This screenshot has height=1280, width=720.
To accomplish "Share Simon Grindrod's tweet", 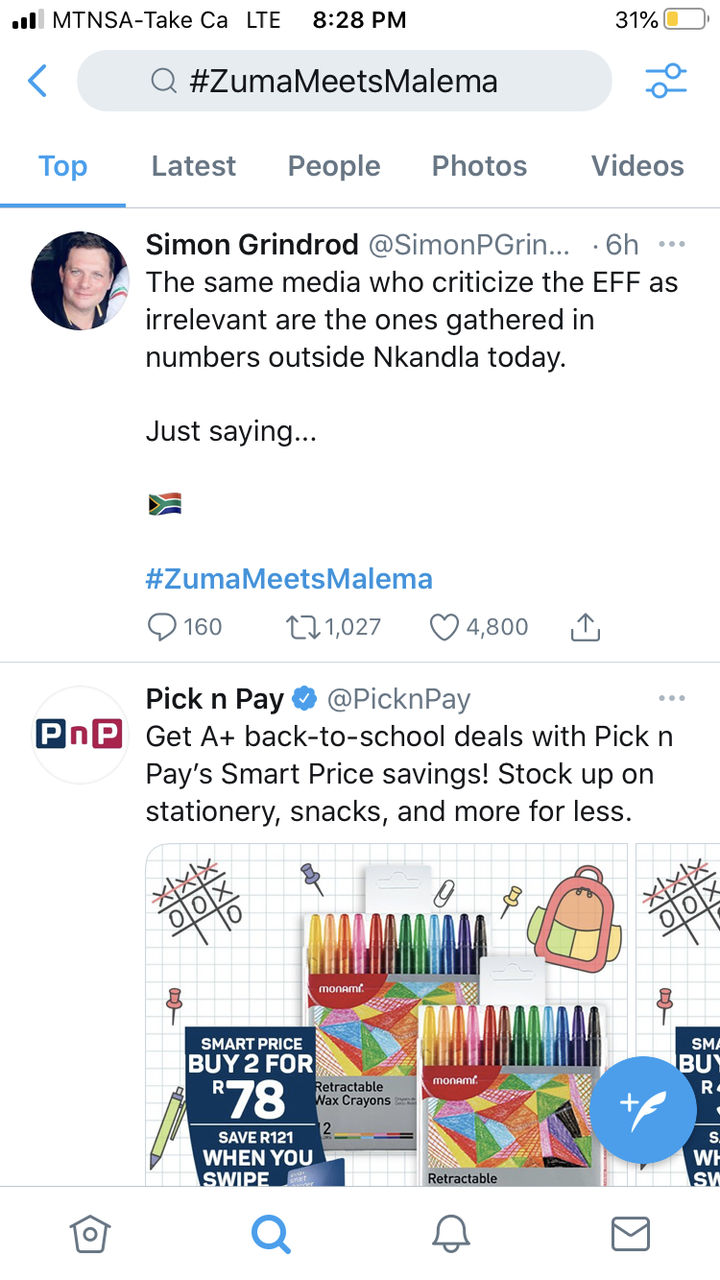I will [x=585, y=627].
